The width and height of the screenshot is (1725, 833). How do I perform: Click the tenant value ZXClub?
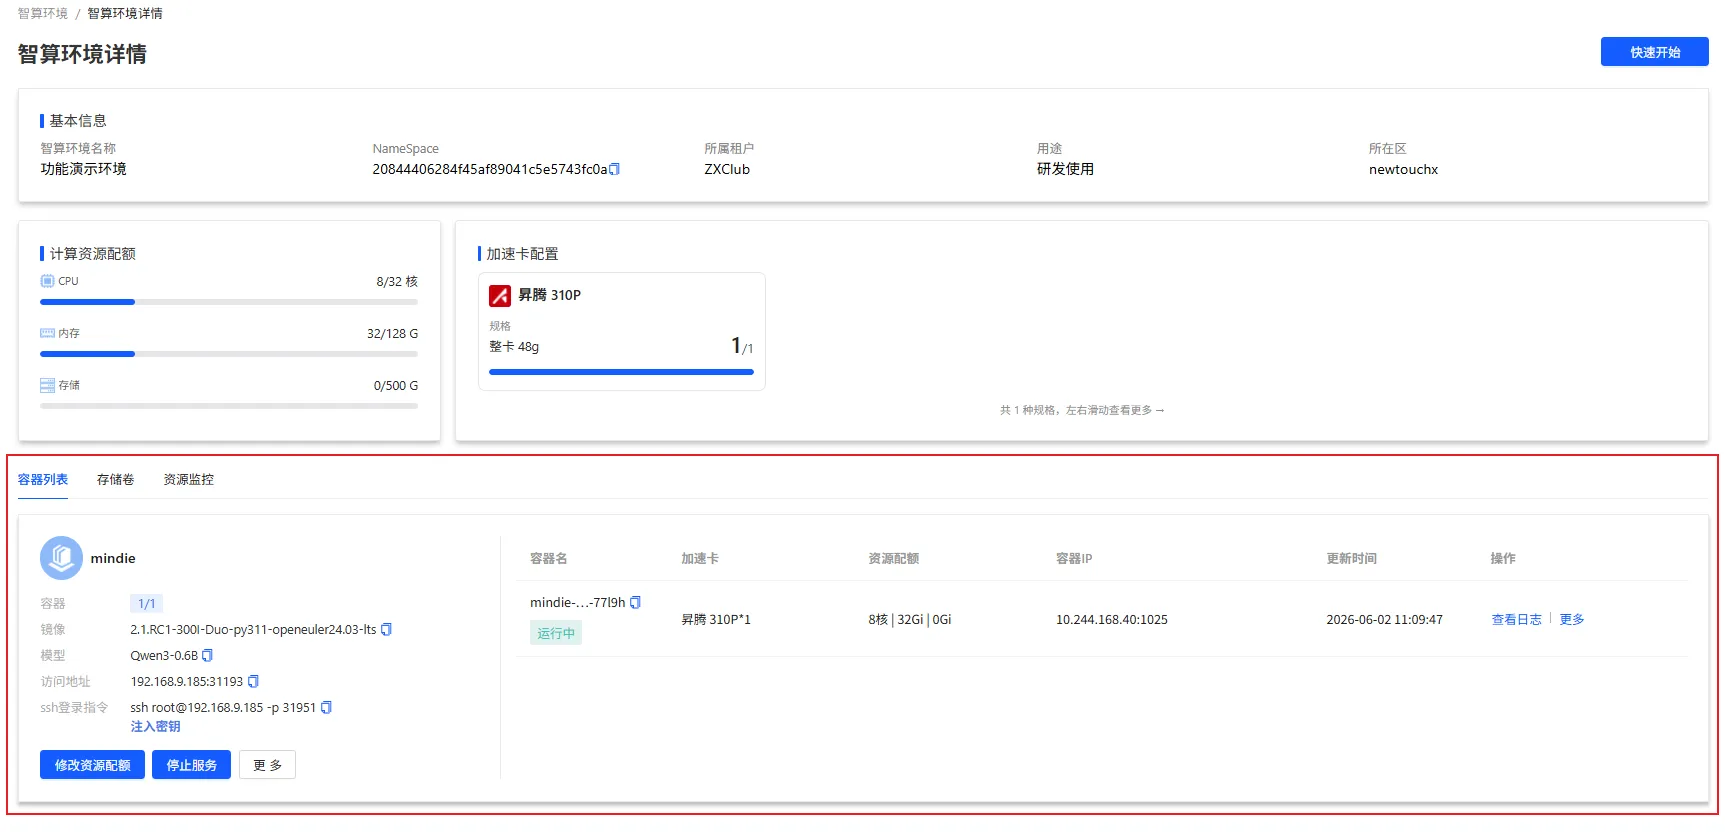click(727, 169)
